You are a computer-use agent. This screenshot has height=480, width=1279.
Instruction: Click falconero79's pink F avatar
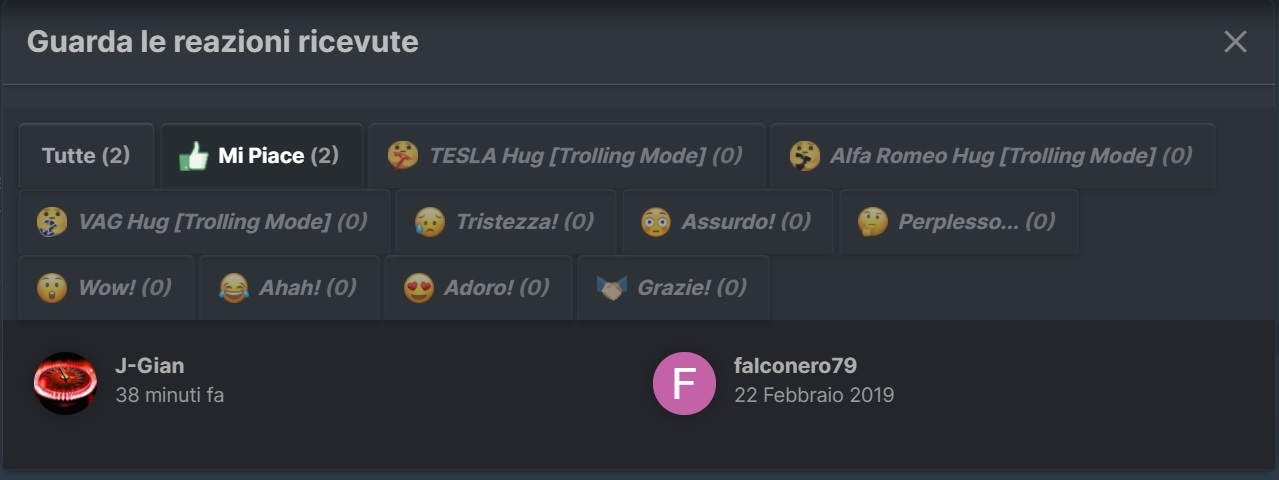(684, 382)
